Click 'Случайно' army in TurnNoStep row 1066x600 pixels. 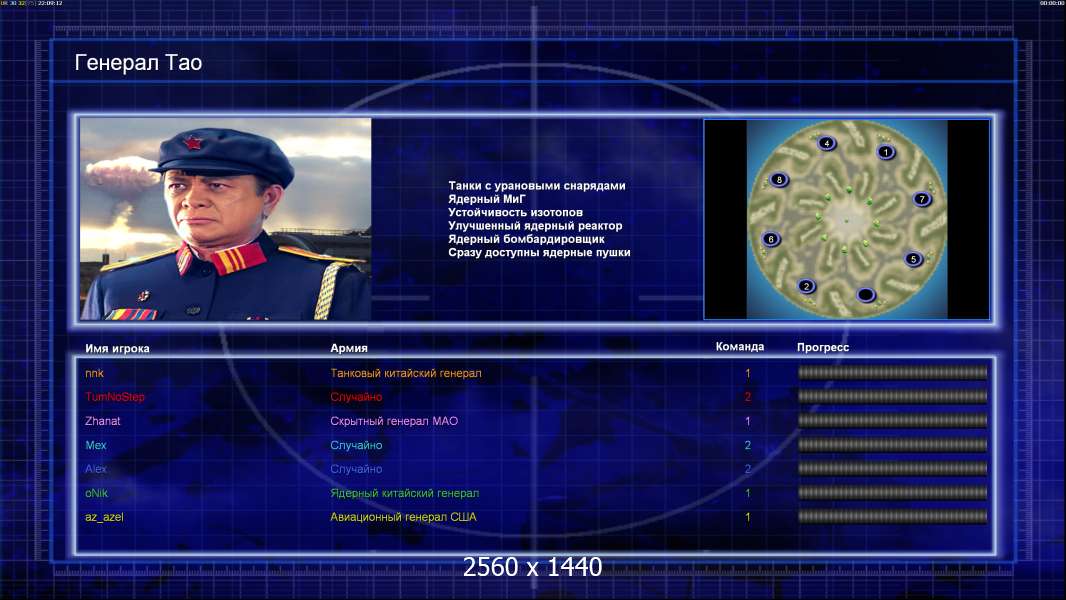(356, 397)
